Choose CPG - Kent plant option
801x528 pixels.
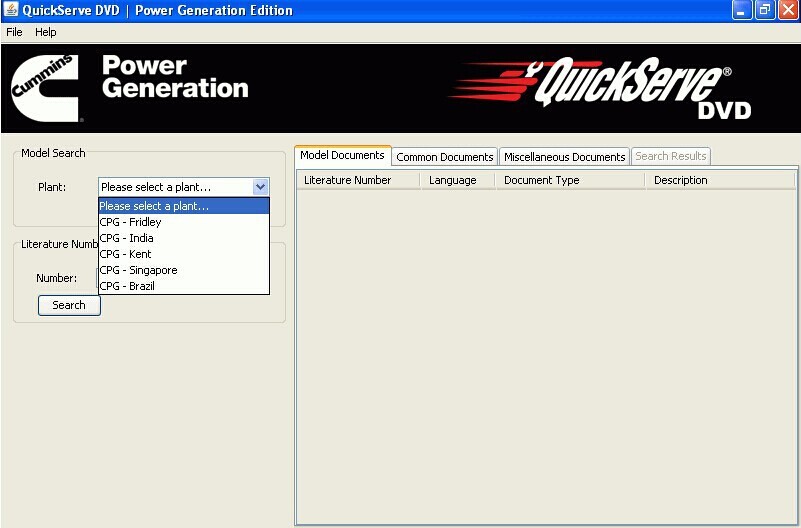pos(184,254)
